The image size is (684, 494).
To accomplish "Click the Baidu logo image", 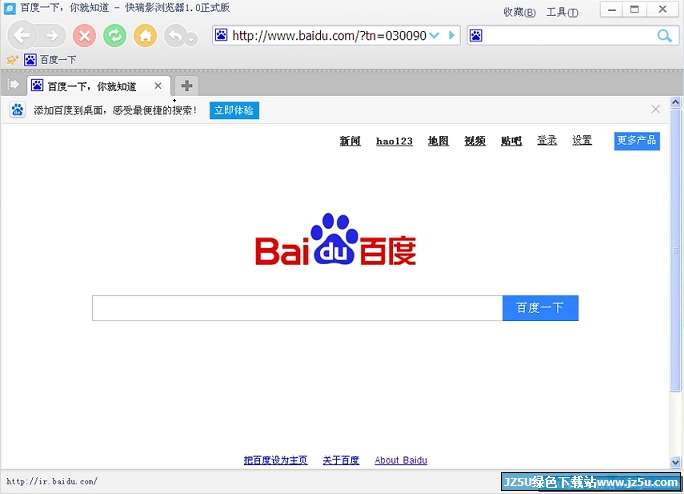I will (x=335, y=239).
